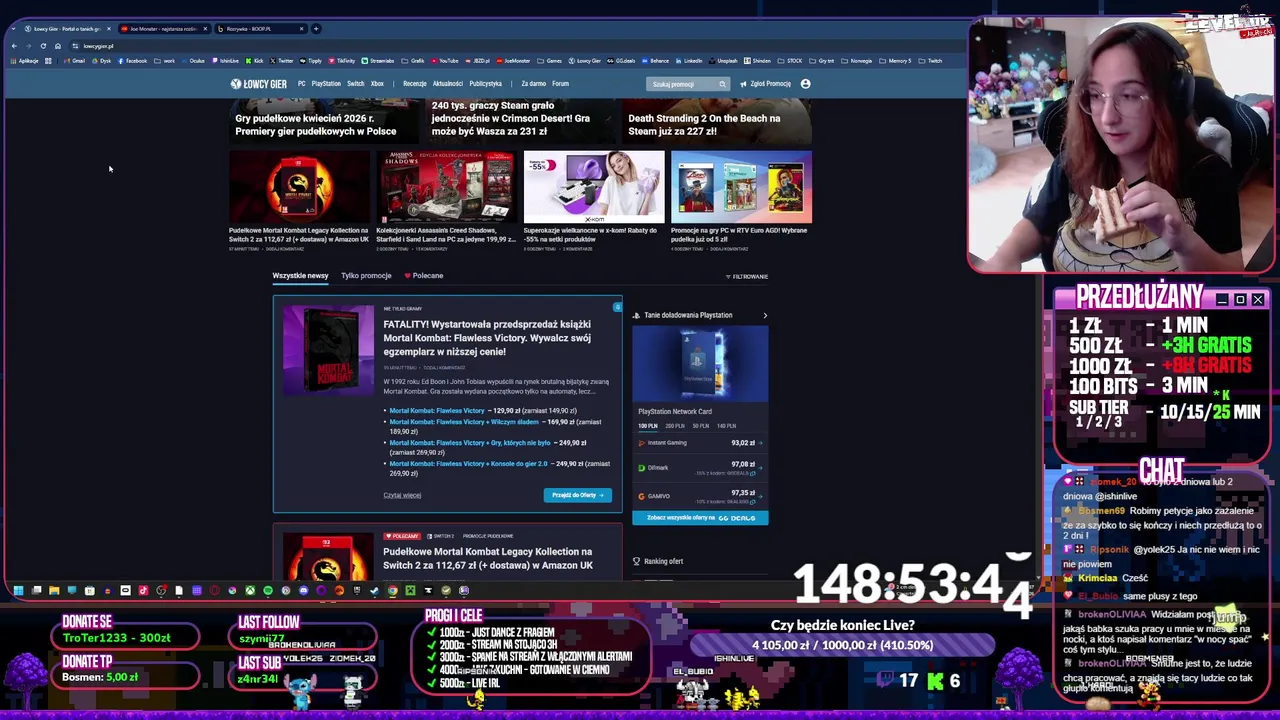This screenshot has height=720, width=1280.
Task: Open Minecraft creeper icon in the taskbar
Action: click(410, 590)
